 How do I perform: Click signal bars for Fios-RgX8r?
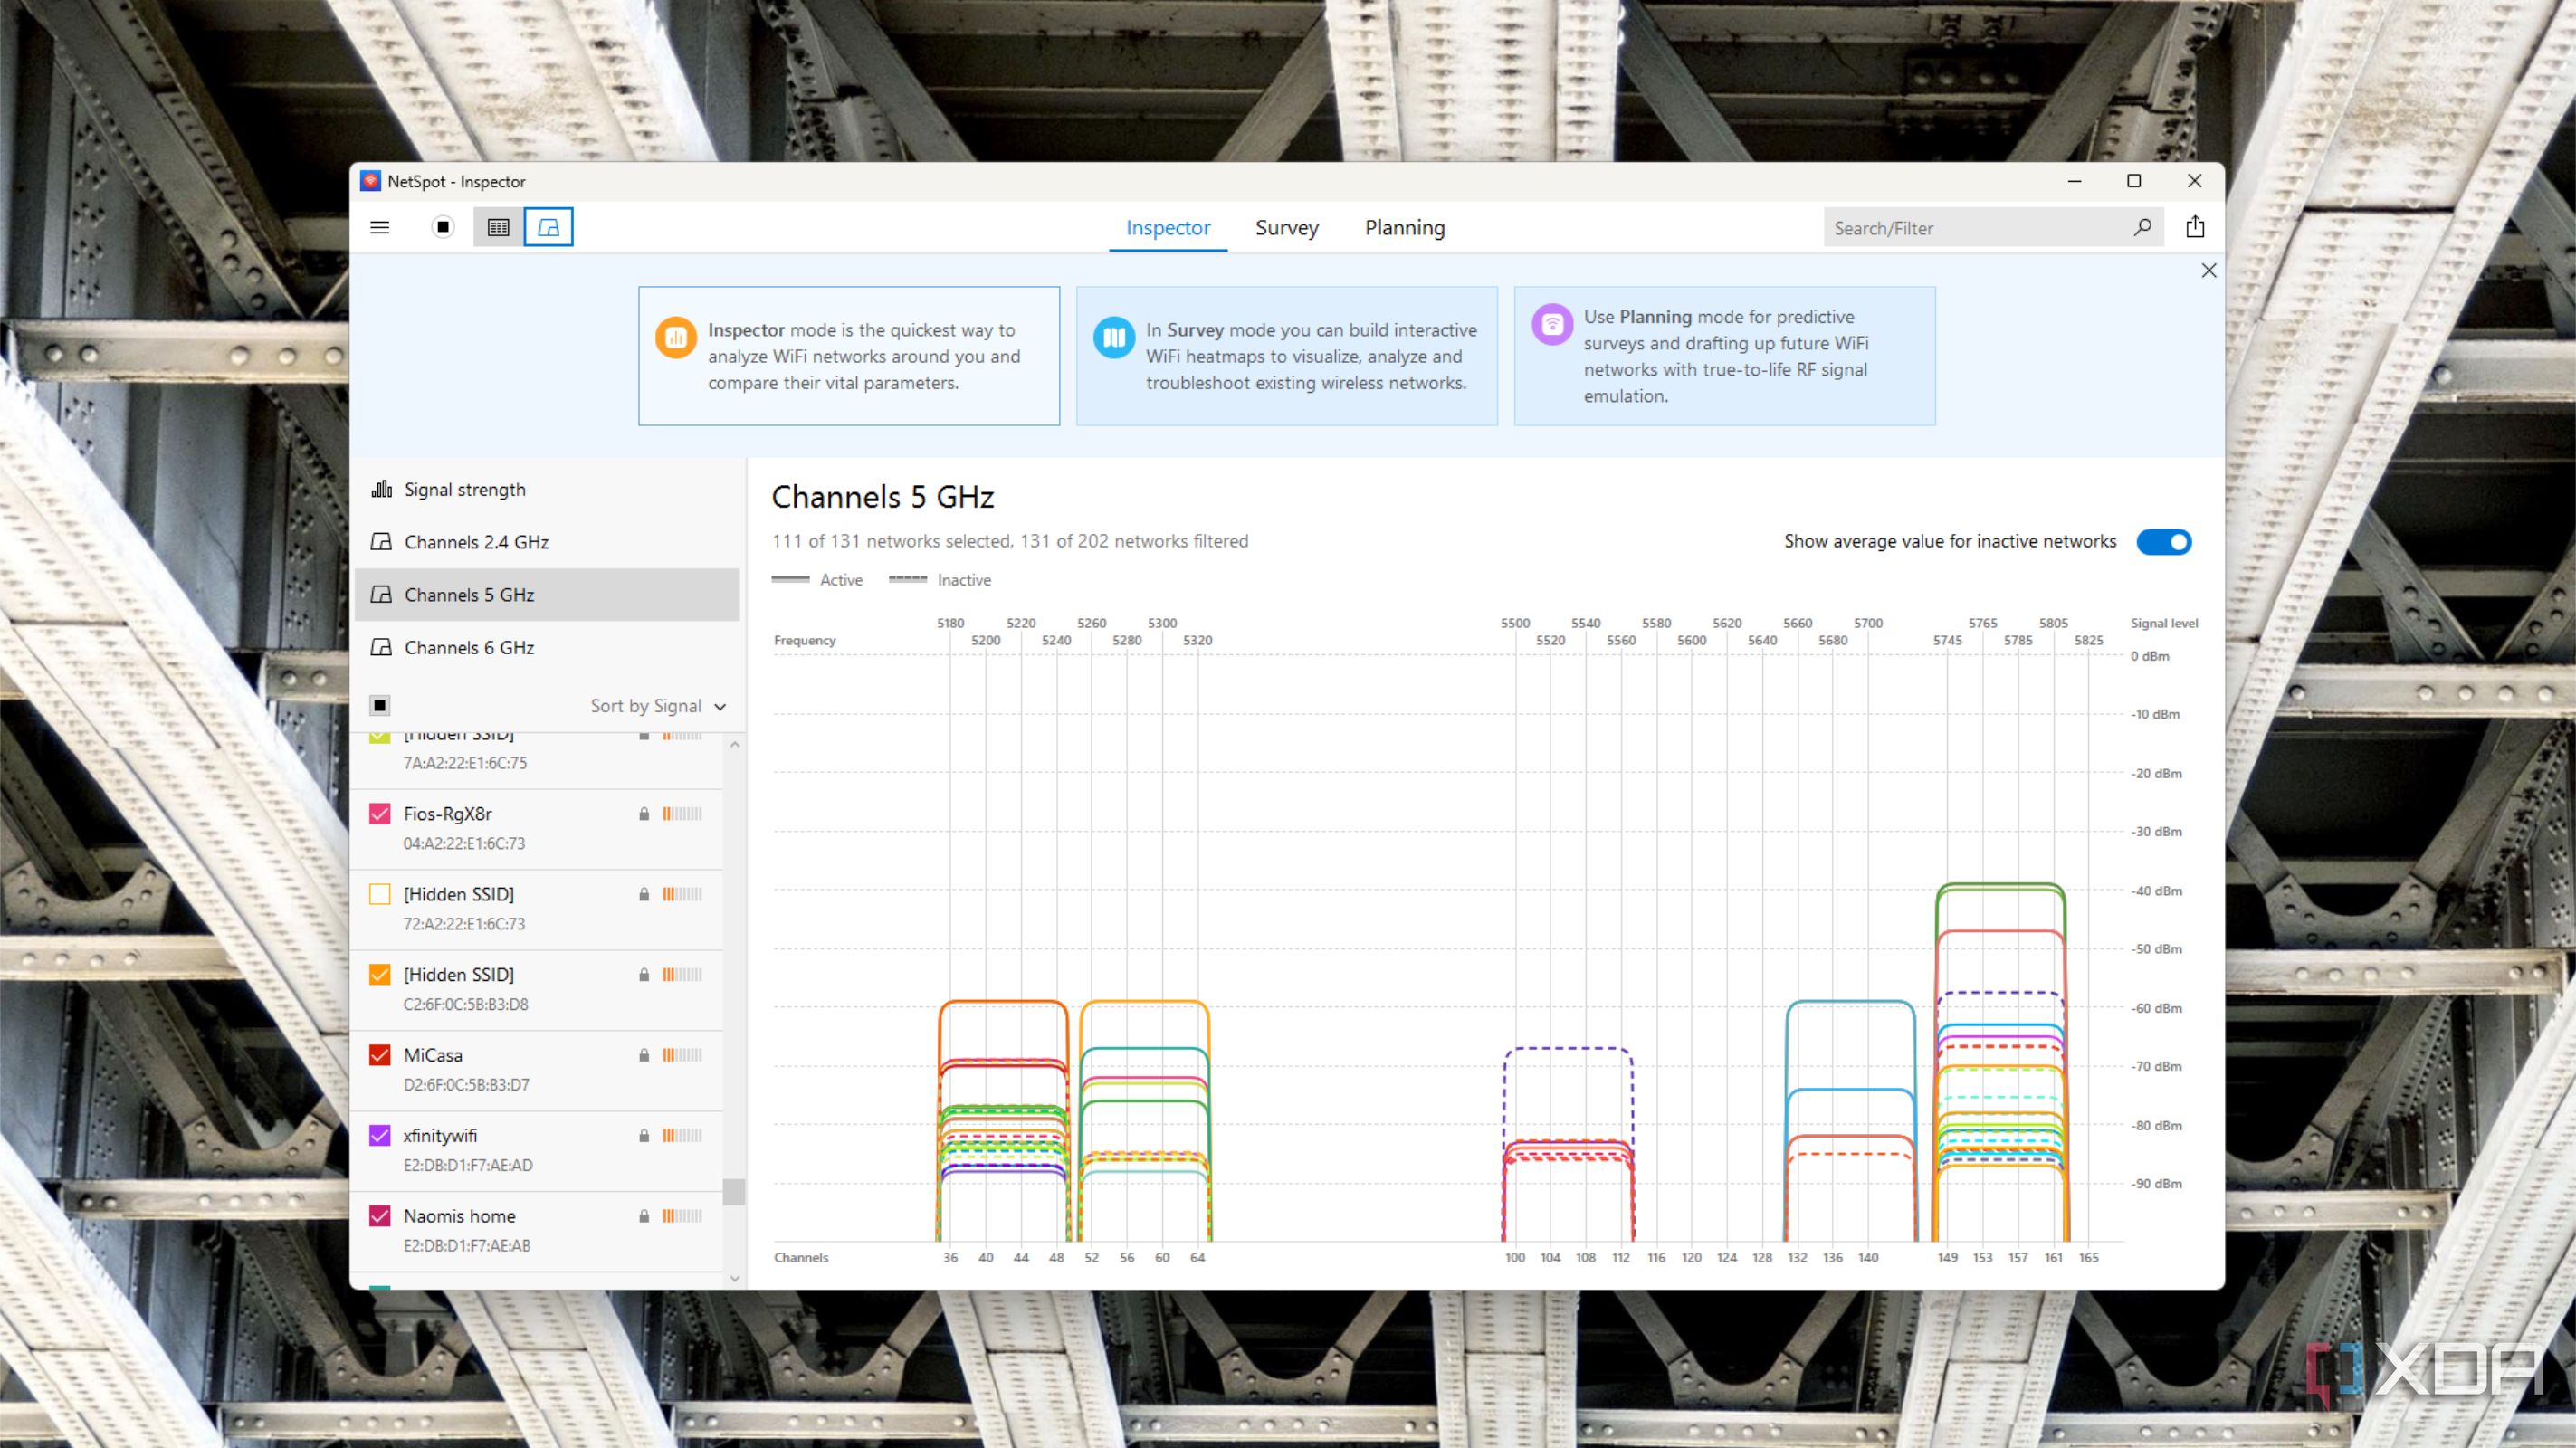(x=682, y=814)
